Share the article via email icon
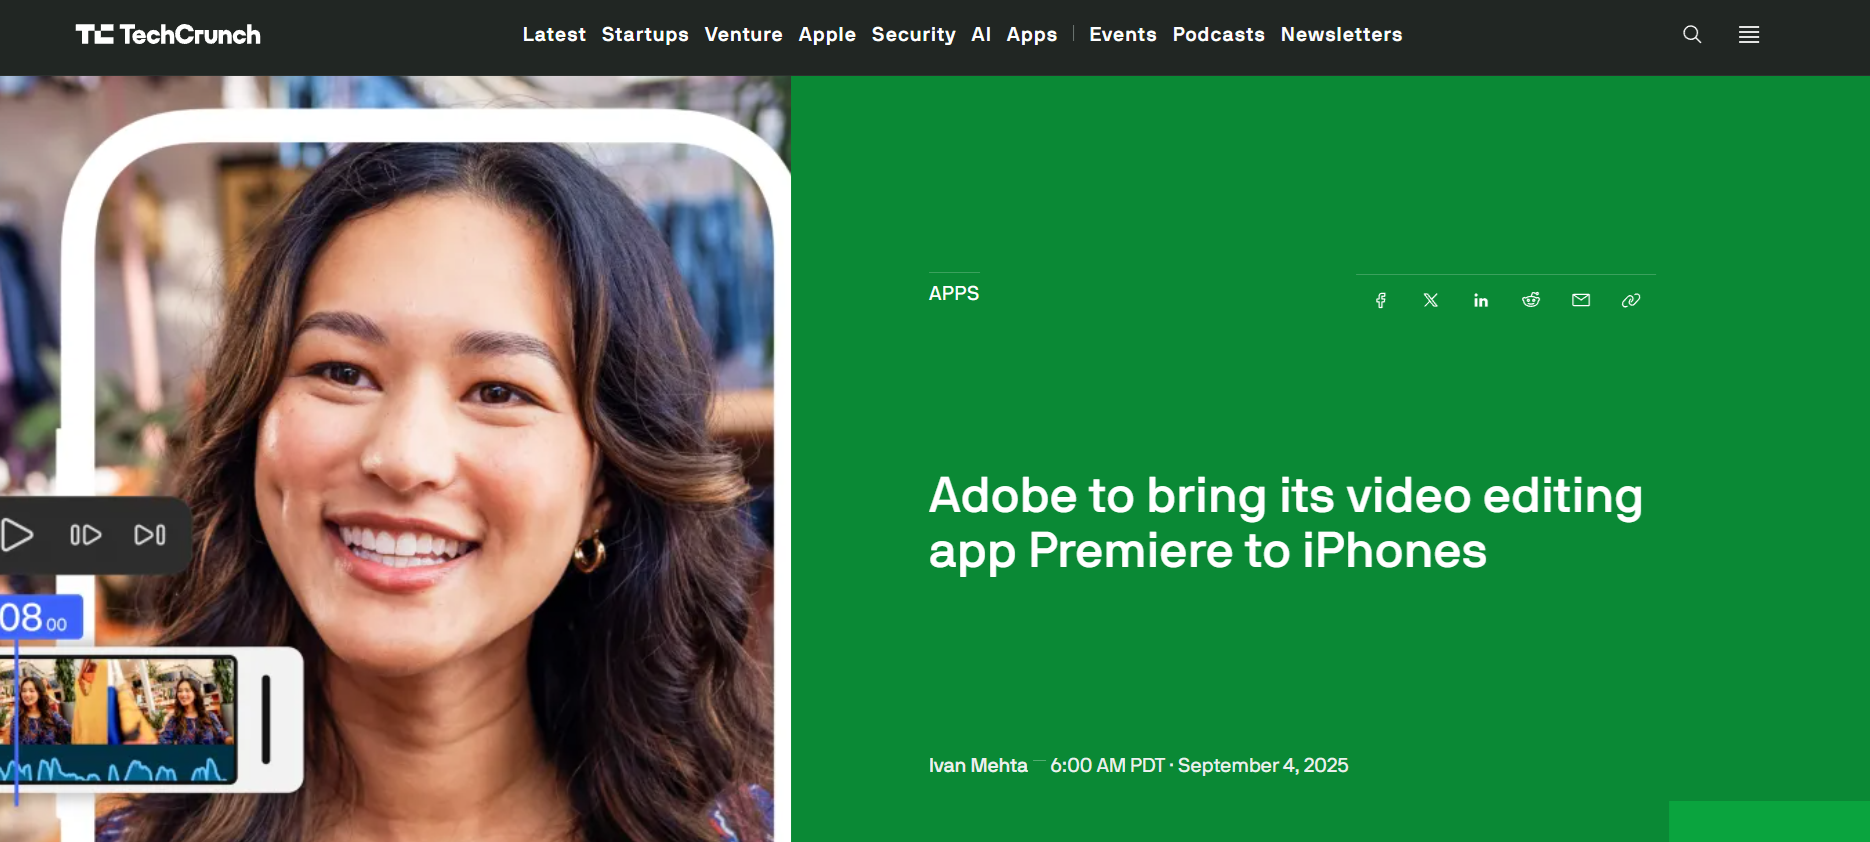The height and width of the screenshot is (842, 1870). [x=1581, y=300]
